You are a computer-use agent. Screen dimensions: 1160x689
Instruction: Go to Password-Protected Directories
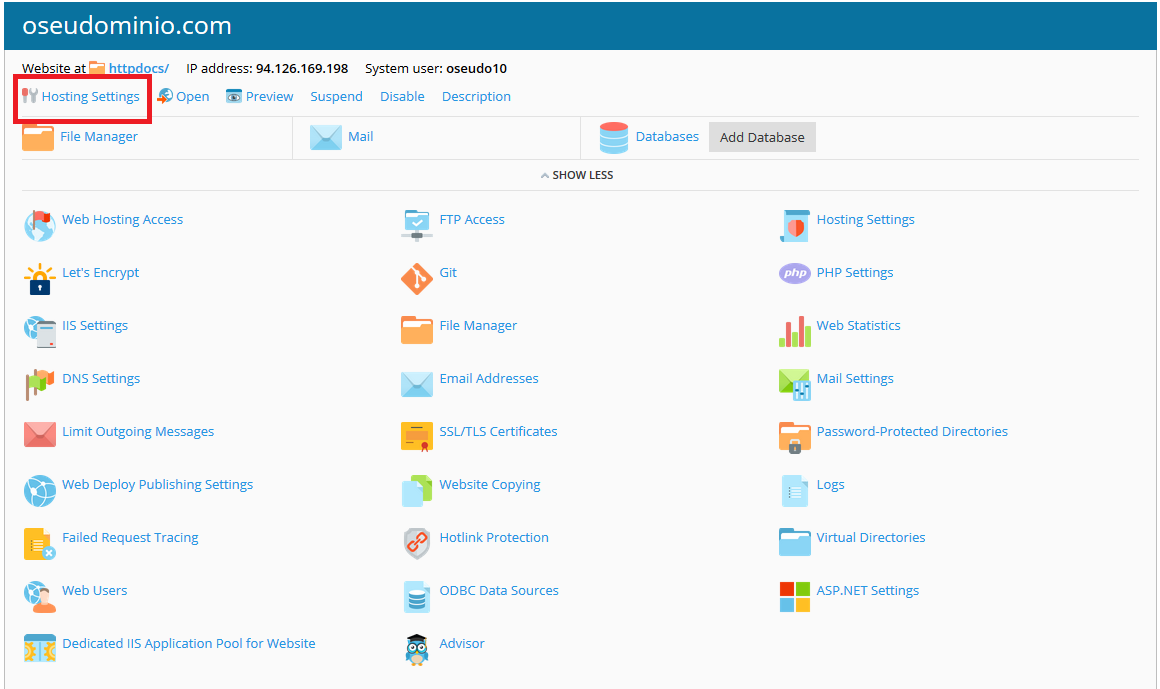911,432
